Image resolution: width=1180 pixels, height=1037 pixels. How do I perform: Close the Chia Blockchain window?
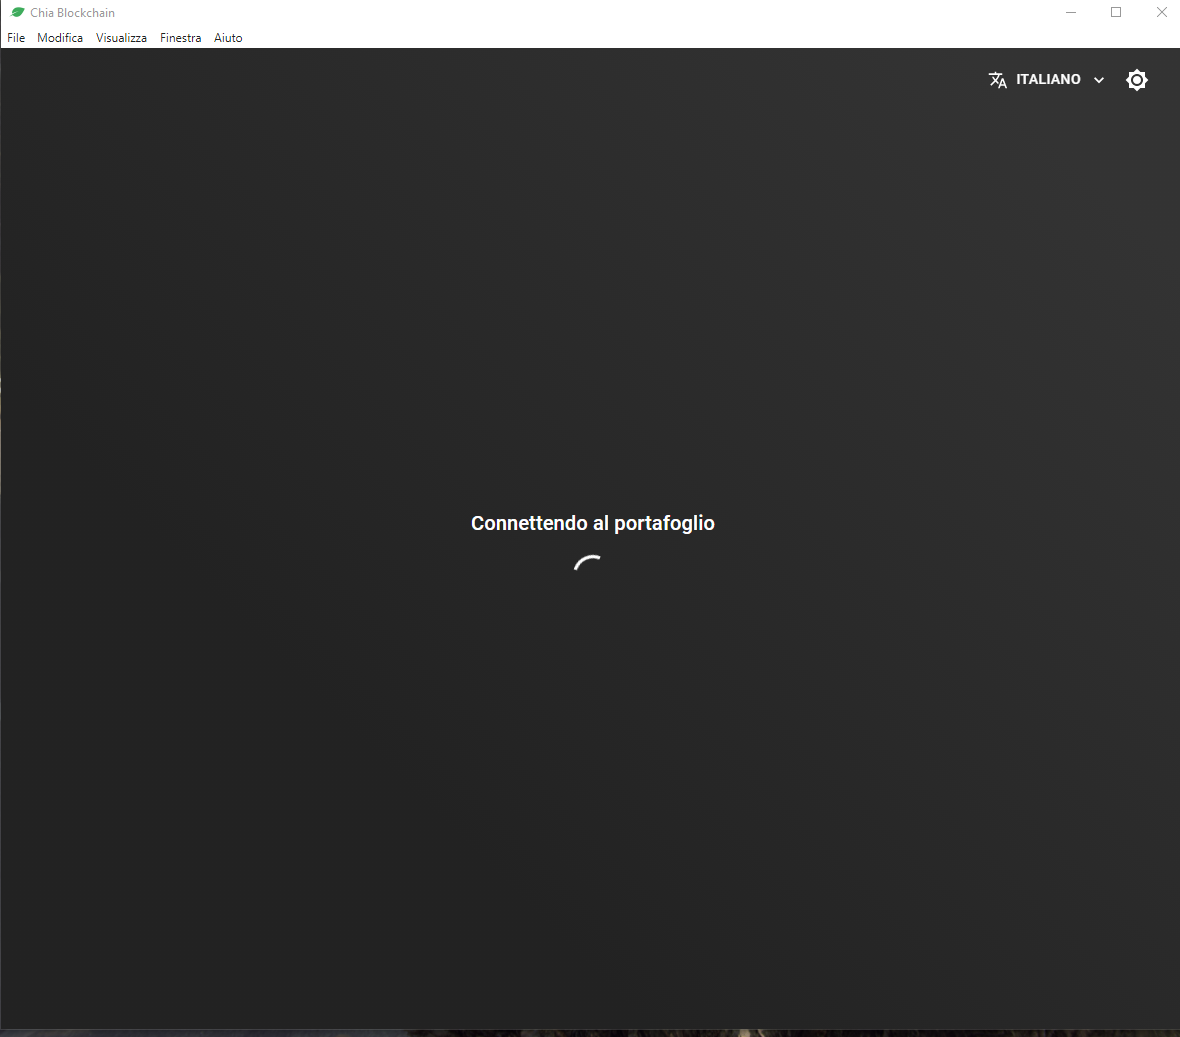click(1161, 12)
